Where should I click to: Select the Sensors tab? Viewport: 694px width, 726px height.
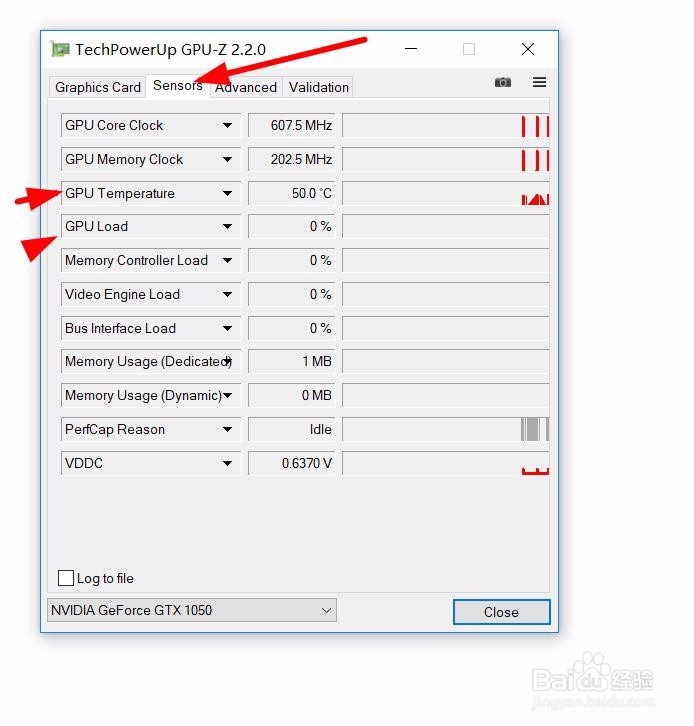pyautogui.click(x=178, y=86)
